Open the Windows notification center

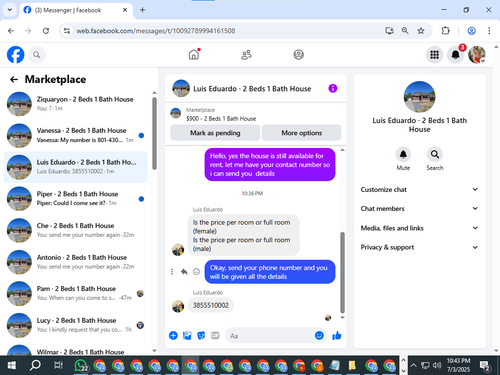point(484,366)
